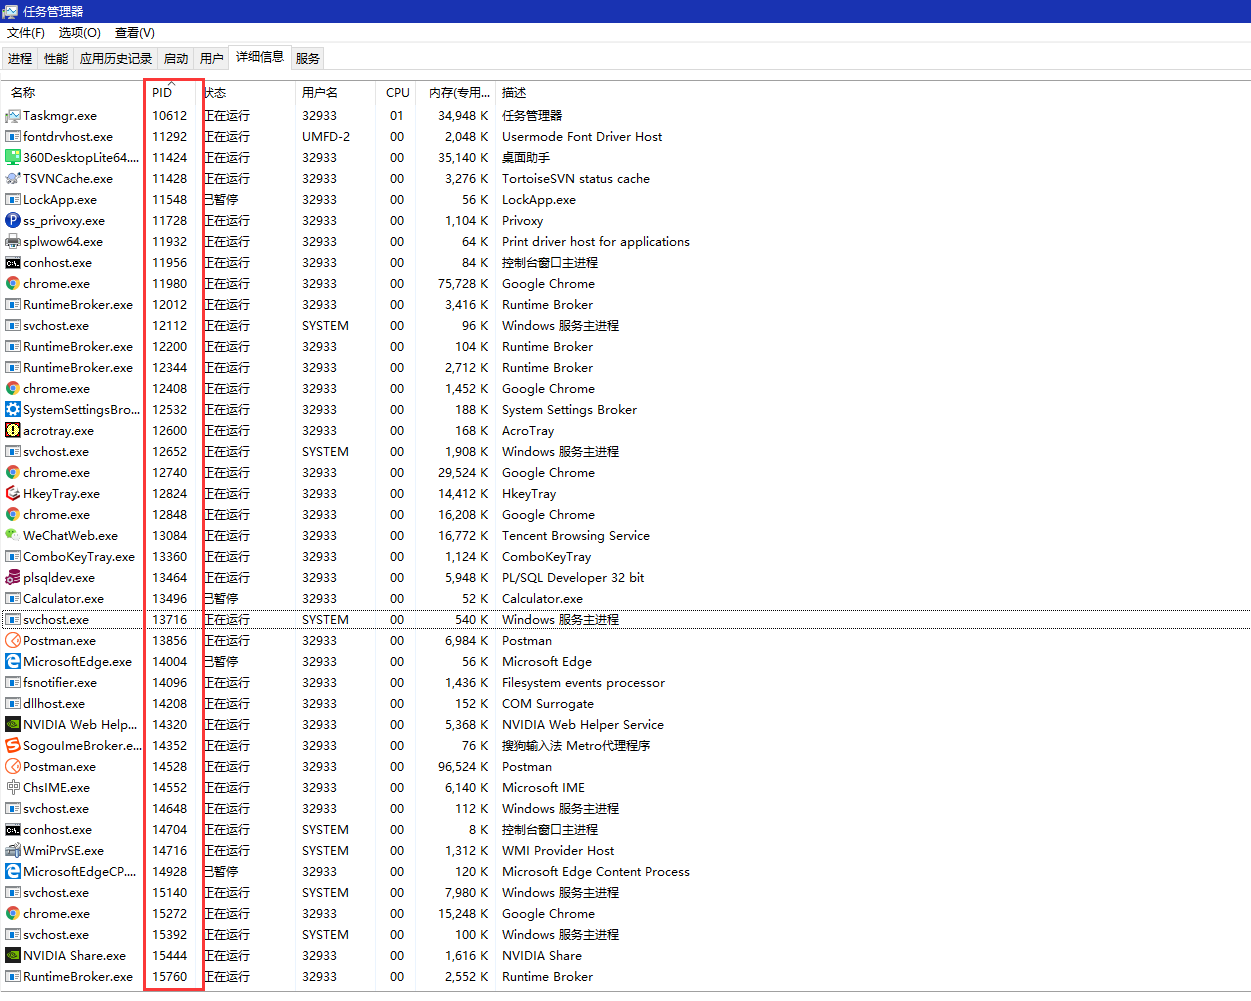
Task: Click the NVIDIA Web Helper icon
Action: 13,725
